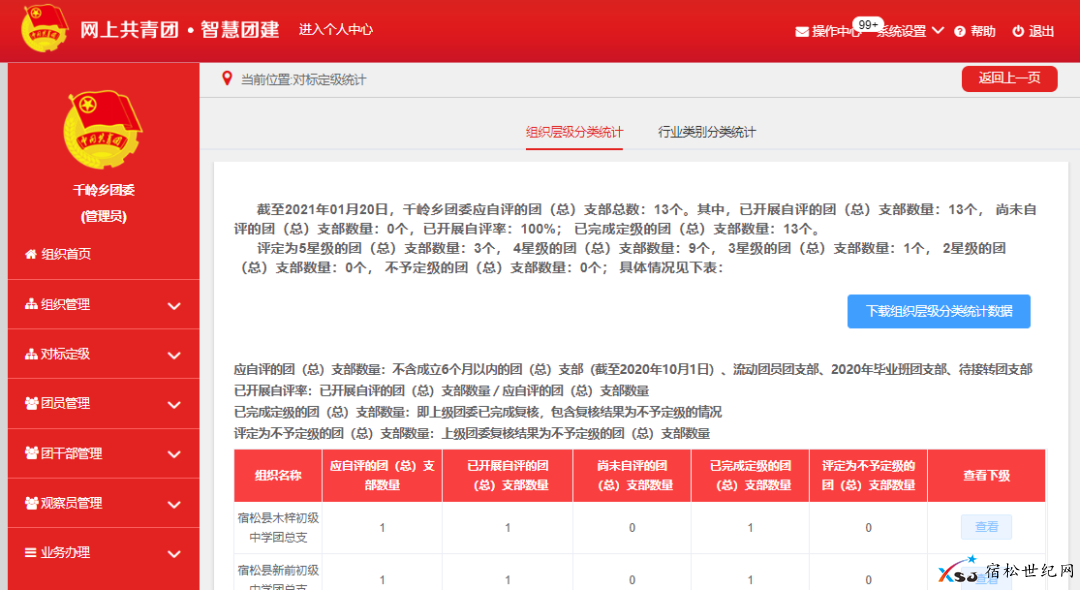Click the 当前位置:对标定级统计 breadcrumb text
This screenshot has width=1080, height=590.
point(303,80)
